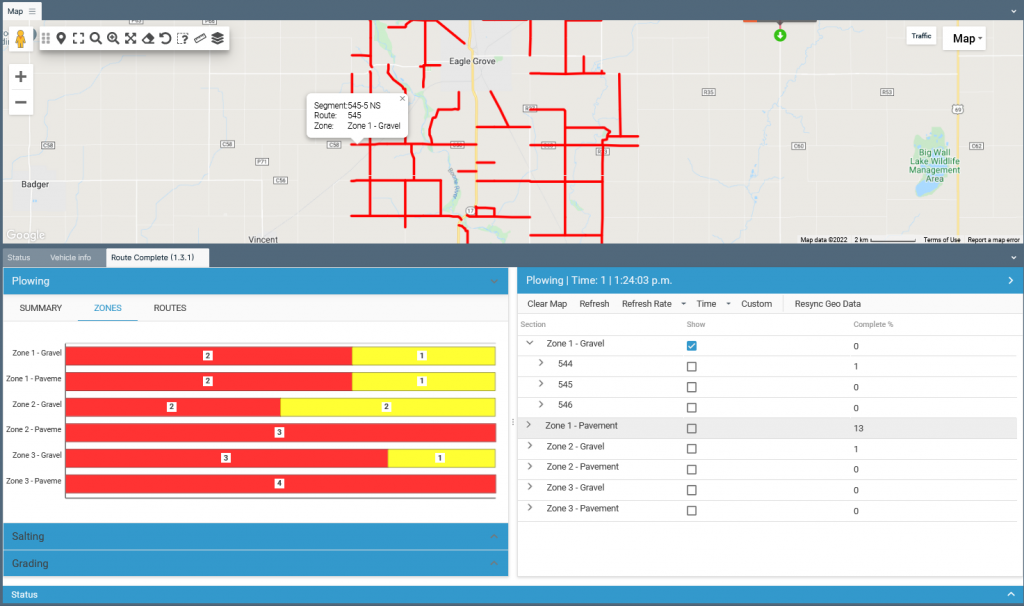
Task: Switch to the ROUTES tab
Action: click(169, 308)
